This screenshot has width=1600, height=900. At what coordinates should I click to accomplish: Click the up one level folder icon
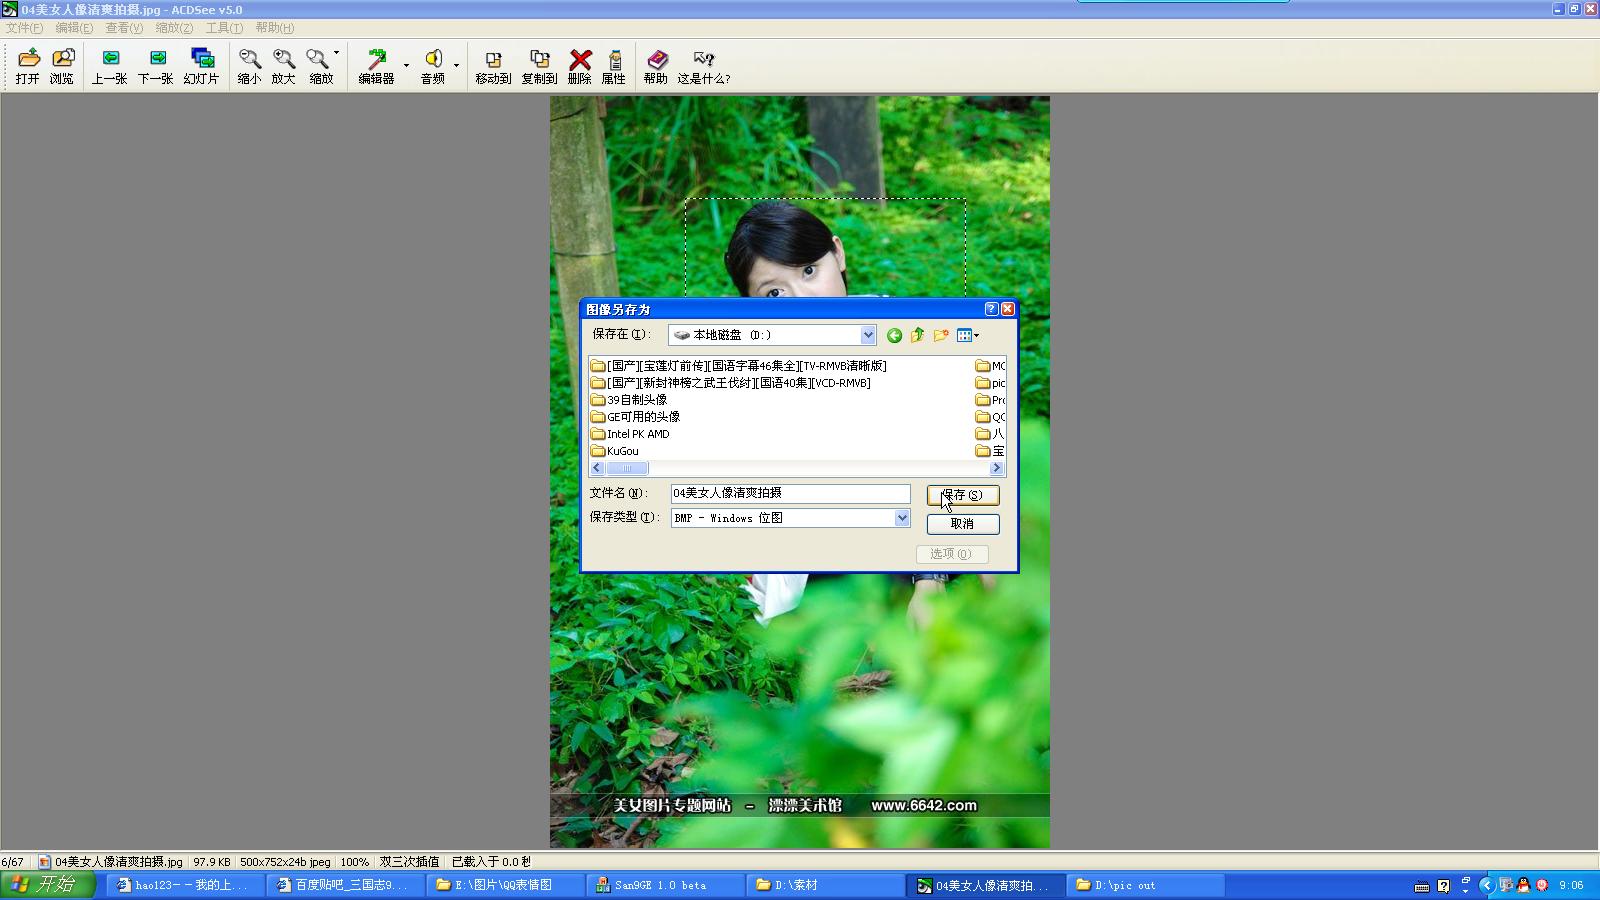917,336
